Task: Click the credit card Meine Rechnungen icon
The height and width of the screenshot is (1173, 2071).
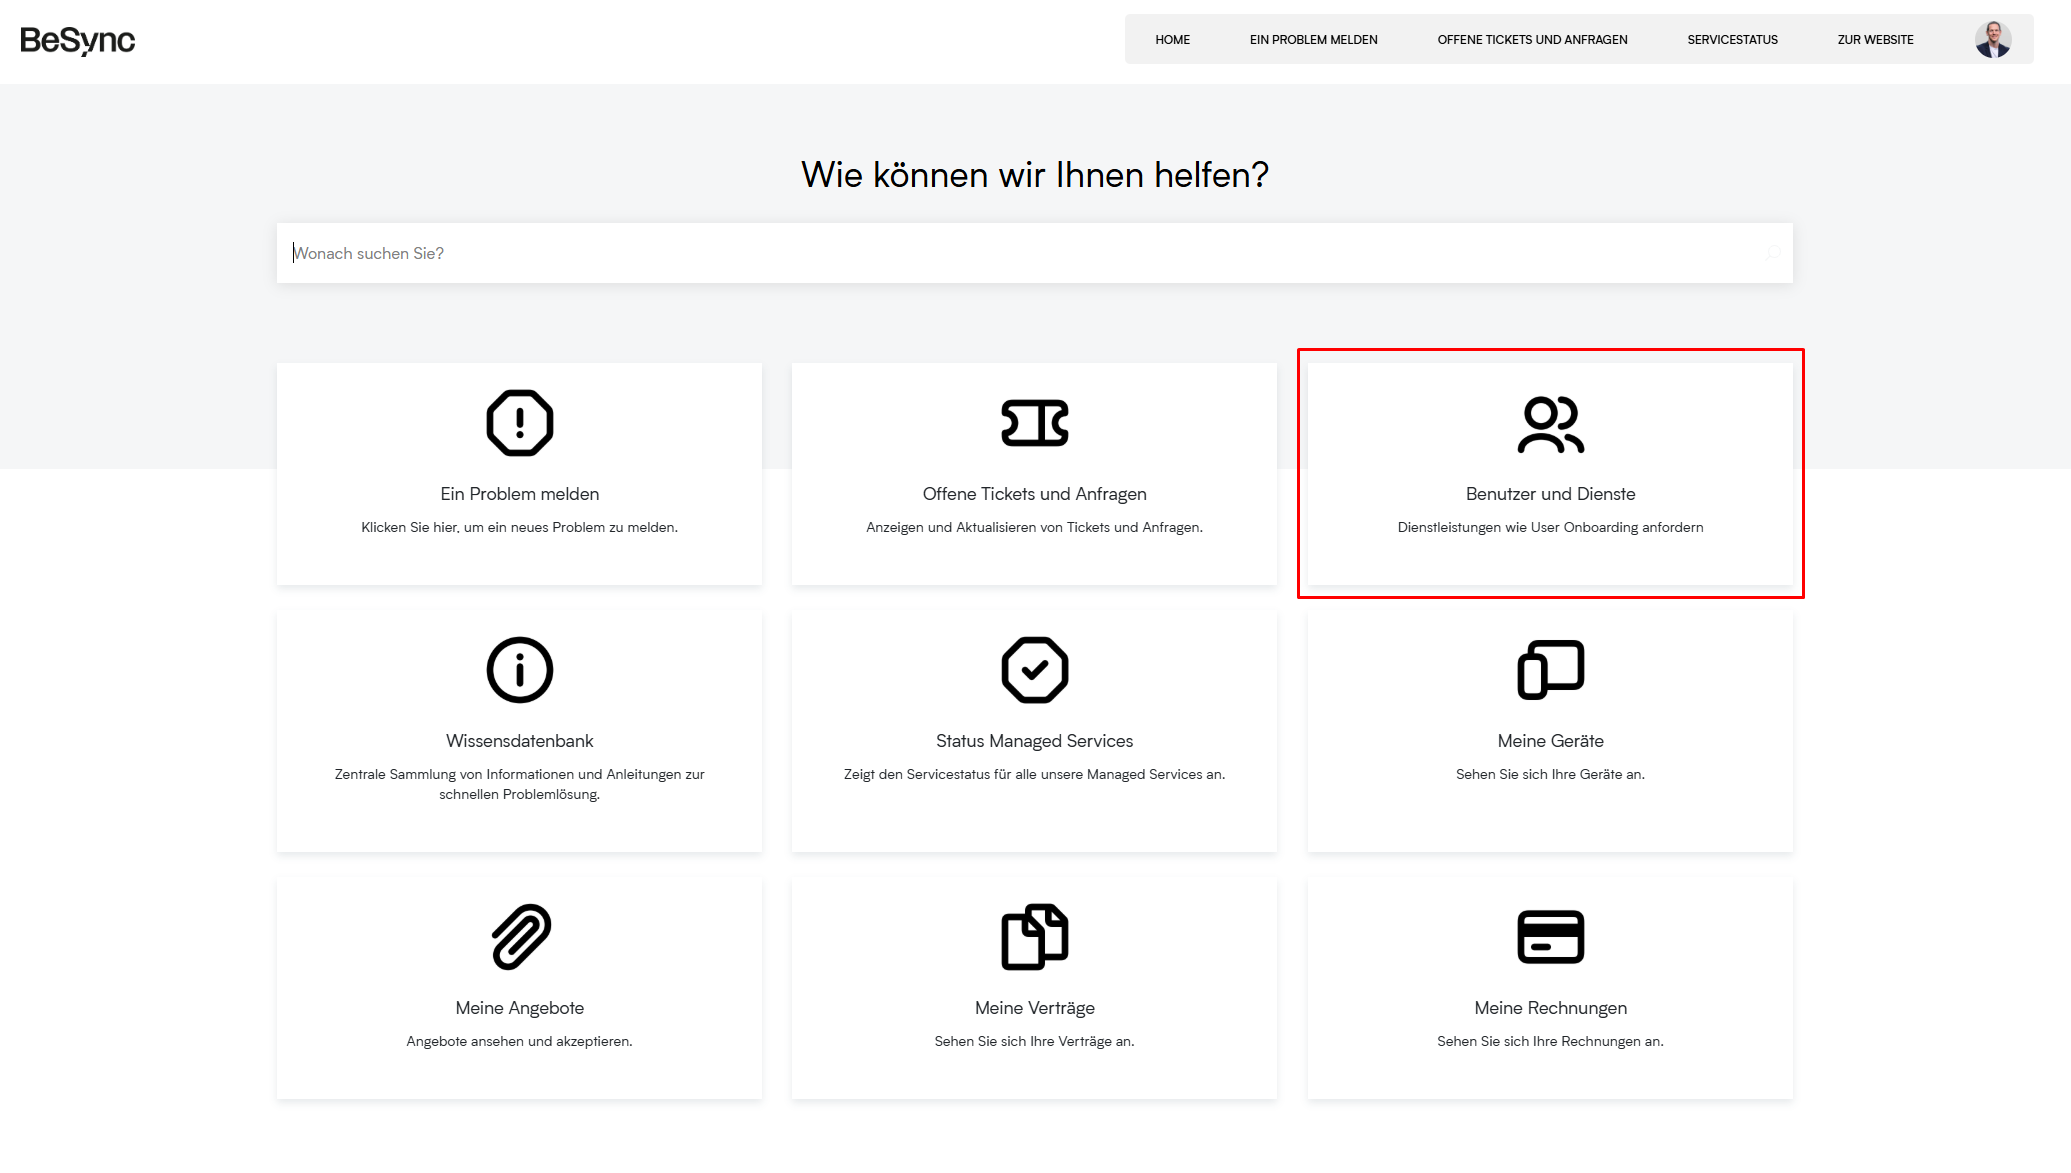Action: (1550, 937)
